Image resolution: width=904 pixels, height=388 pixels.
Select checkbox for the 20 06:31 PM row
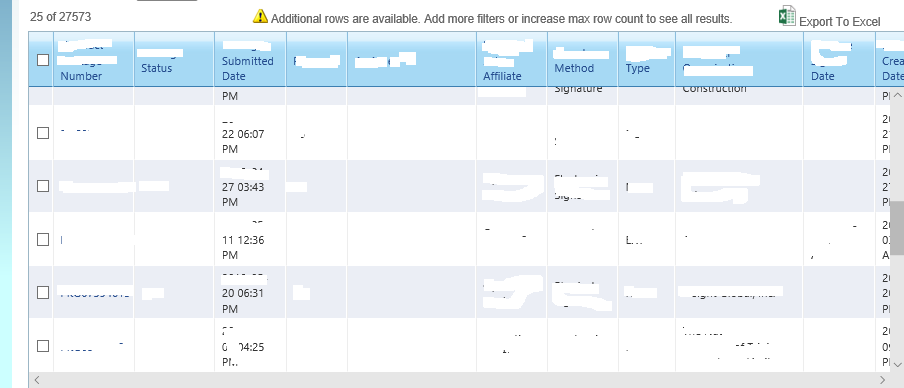[x=43, y=292]
